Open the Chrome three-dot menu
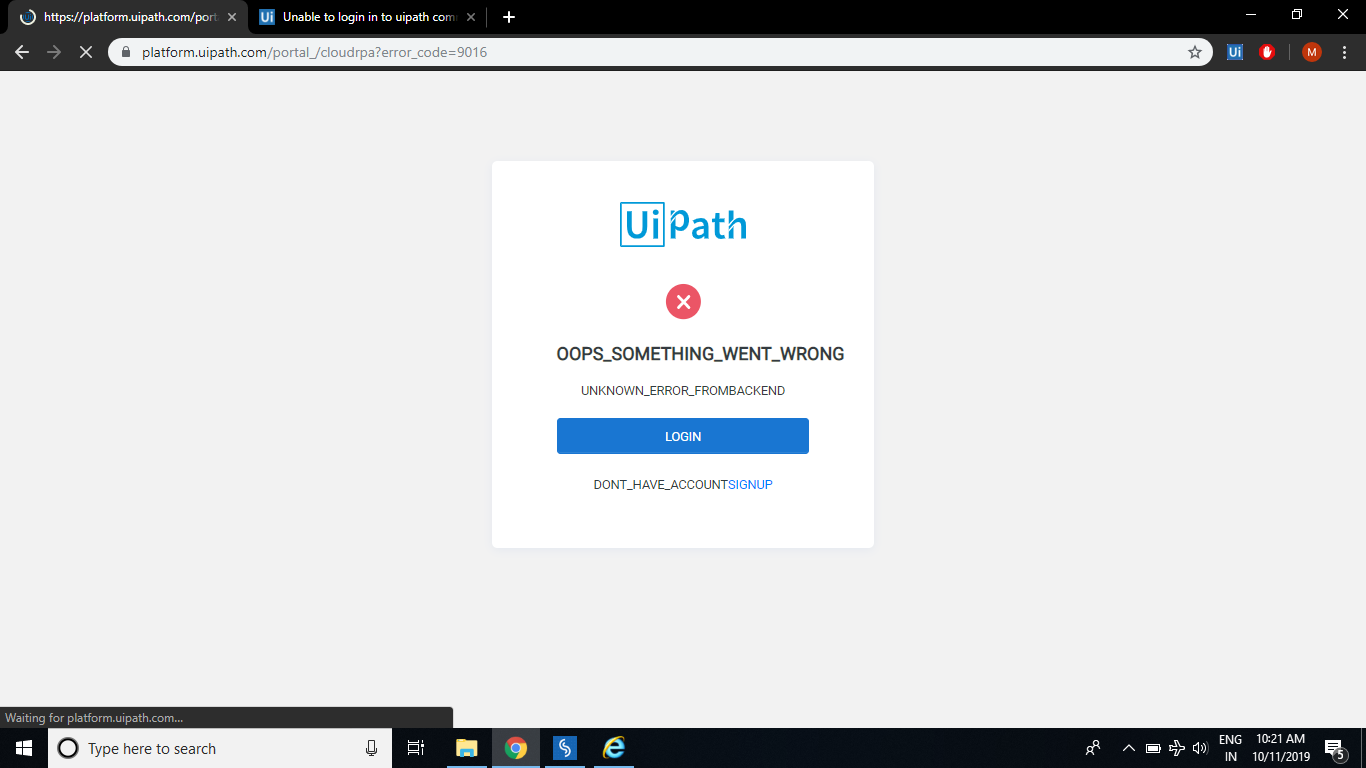This screenshot has height=768, width=1366. coord(1344,52)
